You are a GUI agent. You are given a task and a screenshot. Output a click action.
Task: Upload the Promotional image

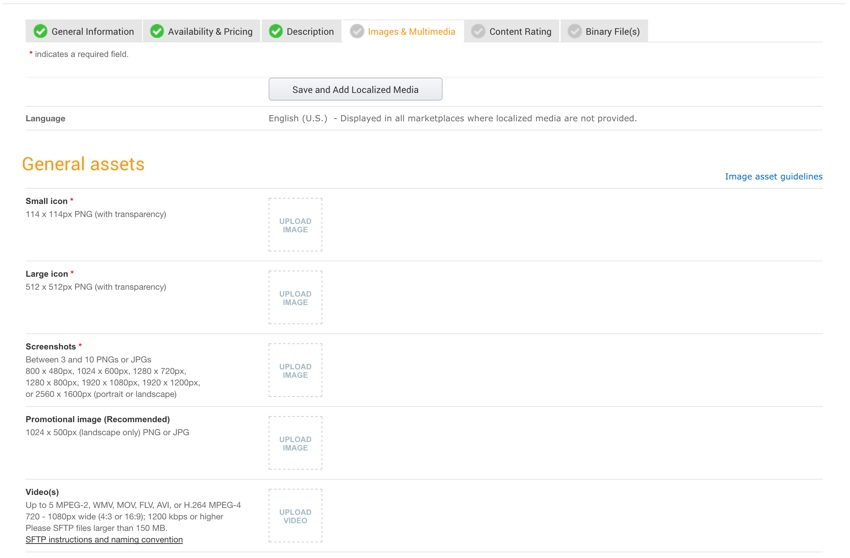(295, 443)
